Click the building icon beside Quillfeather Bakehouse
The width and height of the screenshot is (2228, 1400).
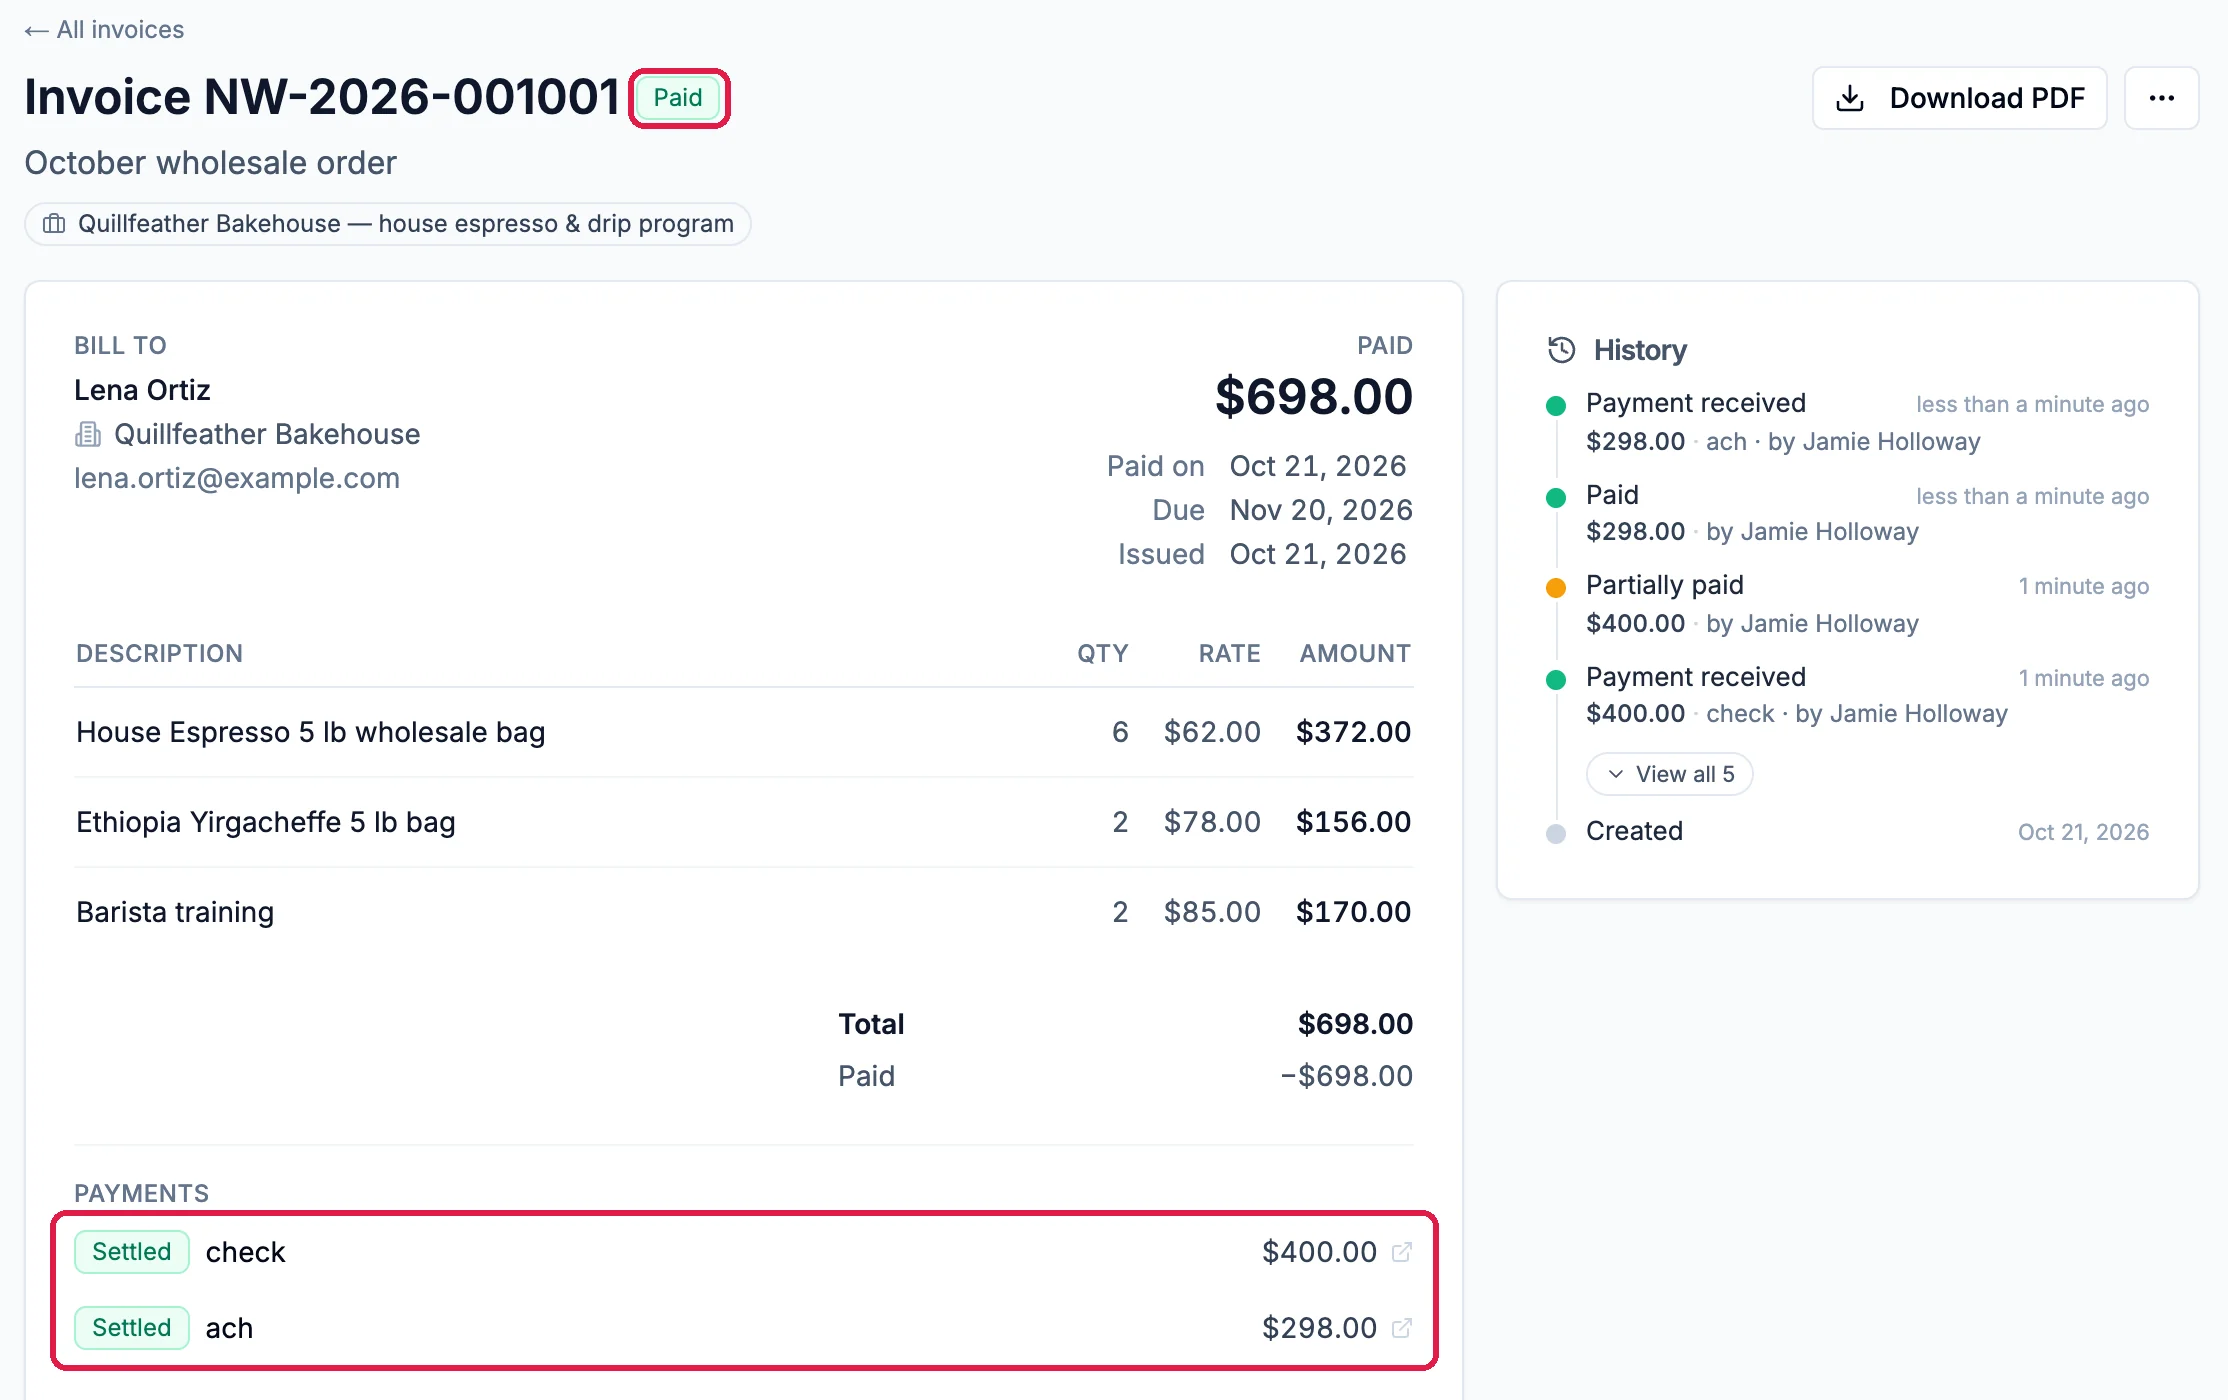pyautogui.click(x=88, y=434)
